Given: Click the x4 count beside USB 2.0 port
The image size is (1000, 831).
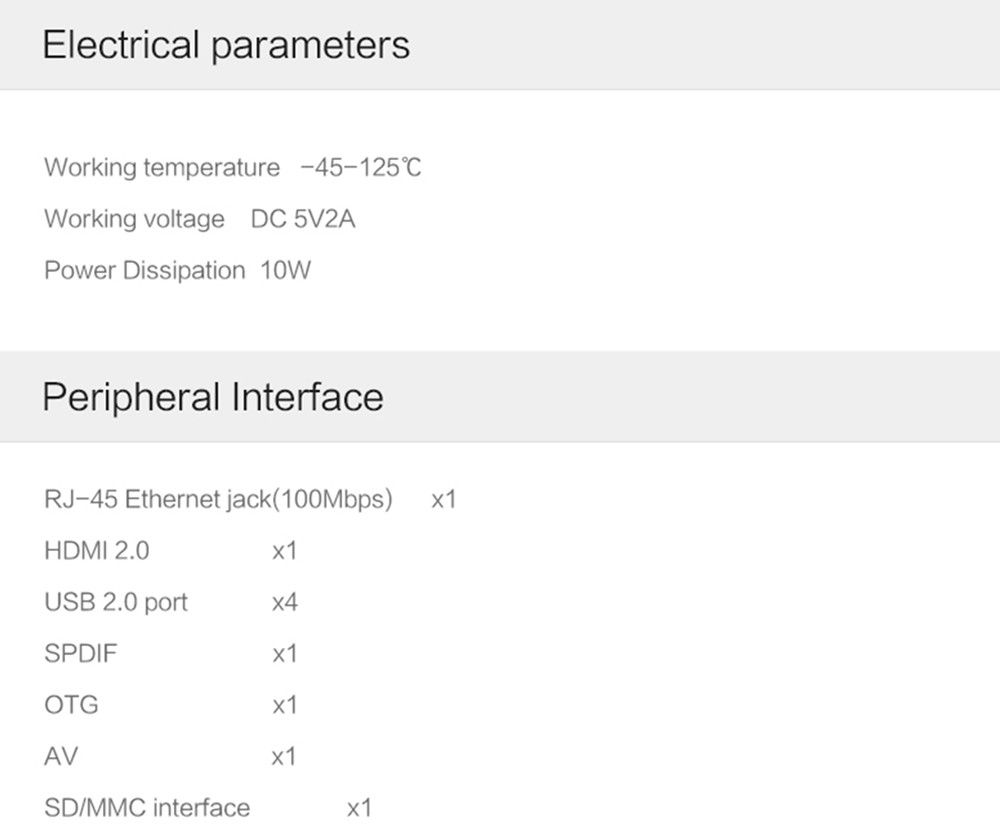Looking at the screenshot, I should 285,603.
